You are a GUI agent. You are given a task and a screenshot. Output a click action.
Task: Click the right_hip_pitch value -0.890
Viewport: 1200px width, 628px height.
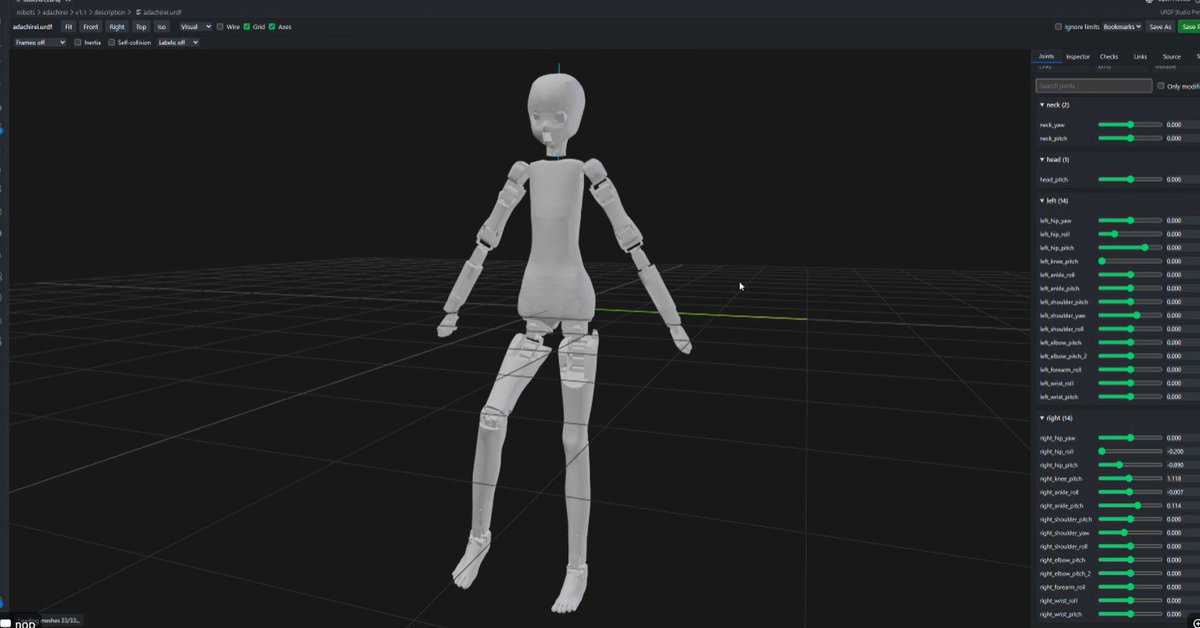coord(1175,465)
